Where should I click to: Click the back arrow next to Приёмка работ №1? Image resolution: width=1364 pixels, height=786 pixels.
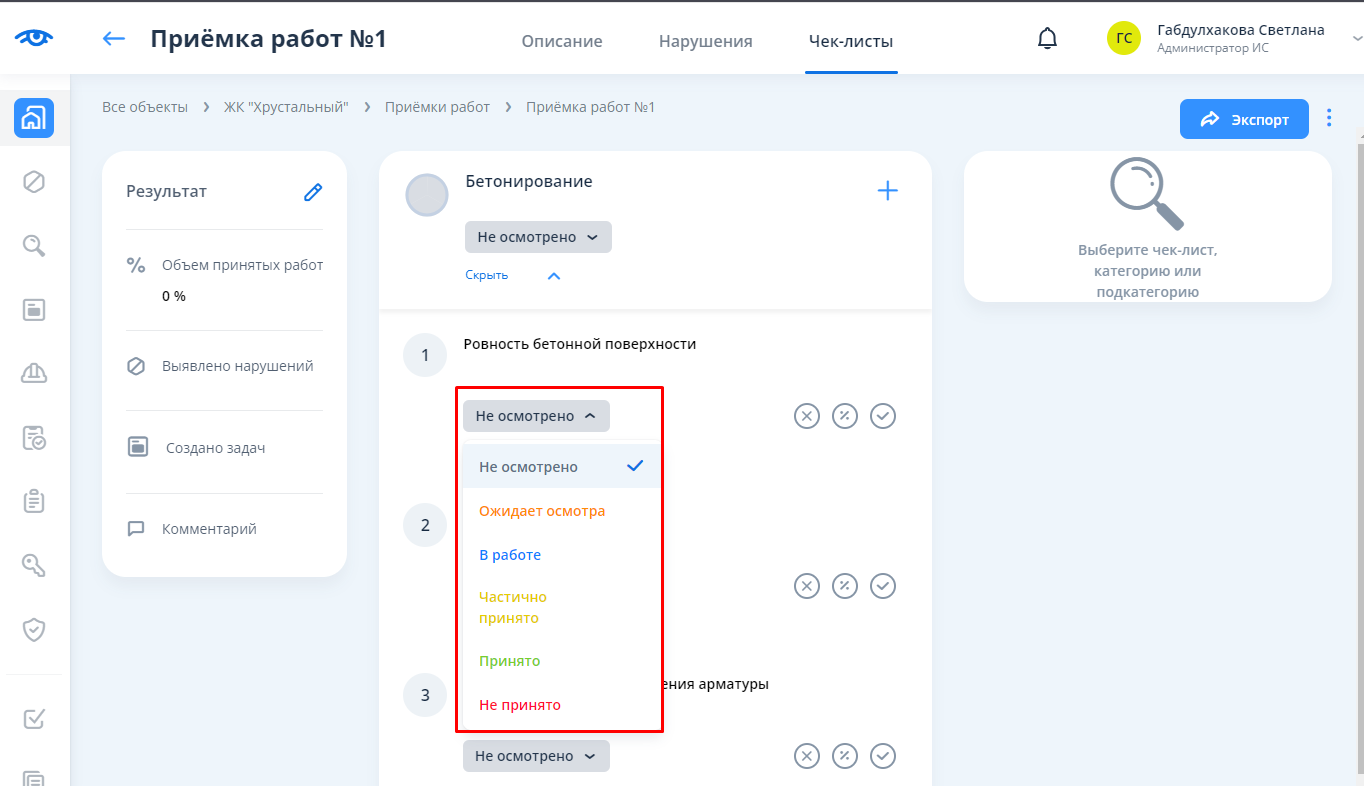point(114,39)
